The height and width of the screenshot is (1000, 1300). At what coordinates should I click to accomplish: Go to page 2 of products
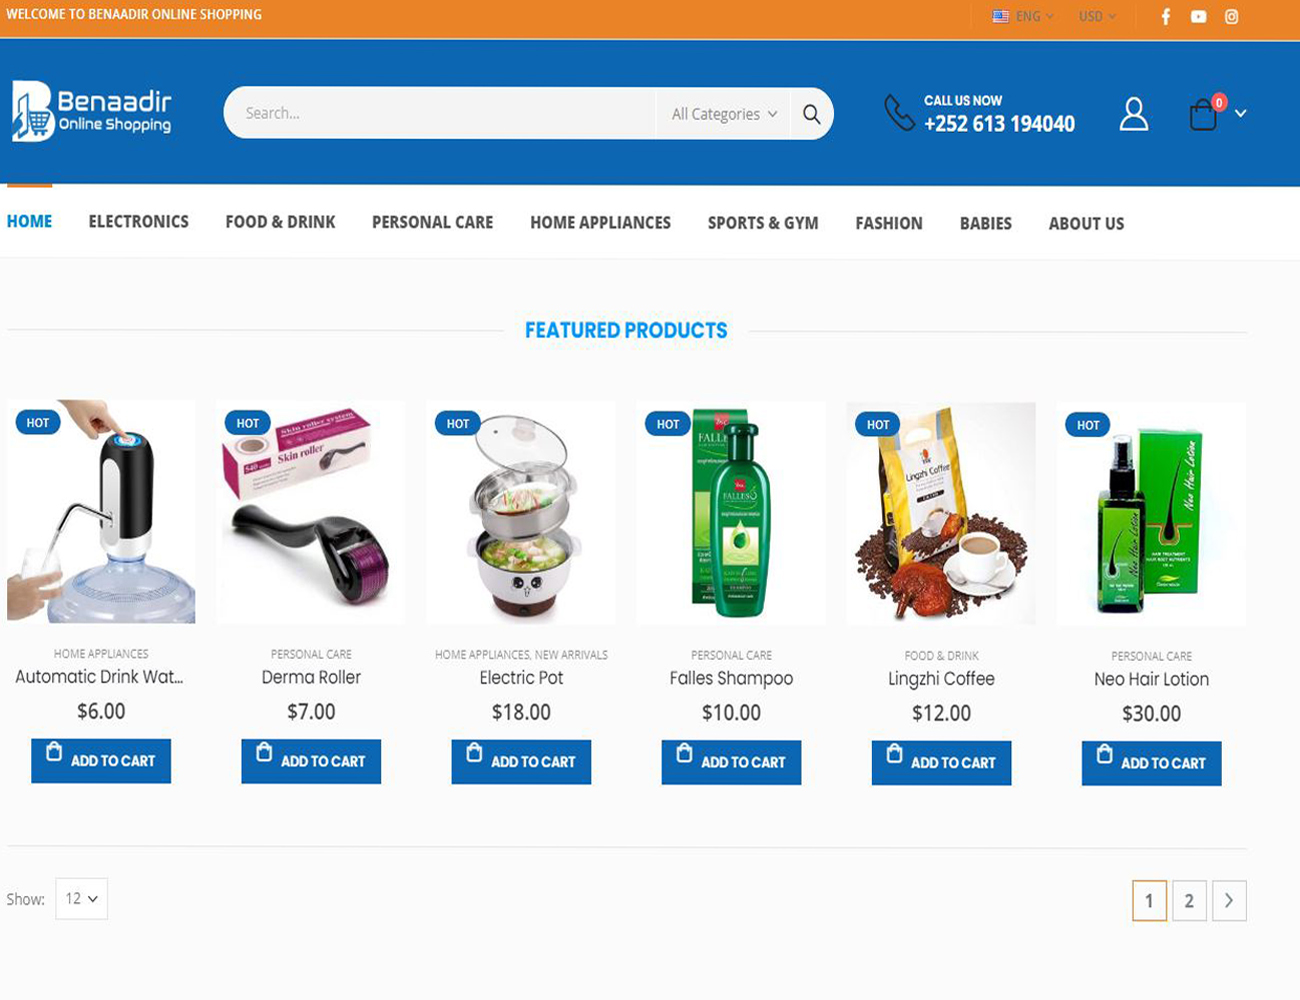coord(1189,901)
